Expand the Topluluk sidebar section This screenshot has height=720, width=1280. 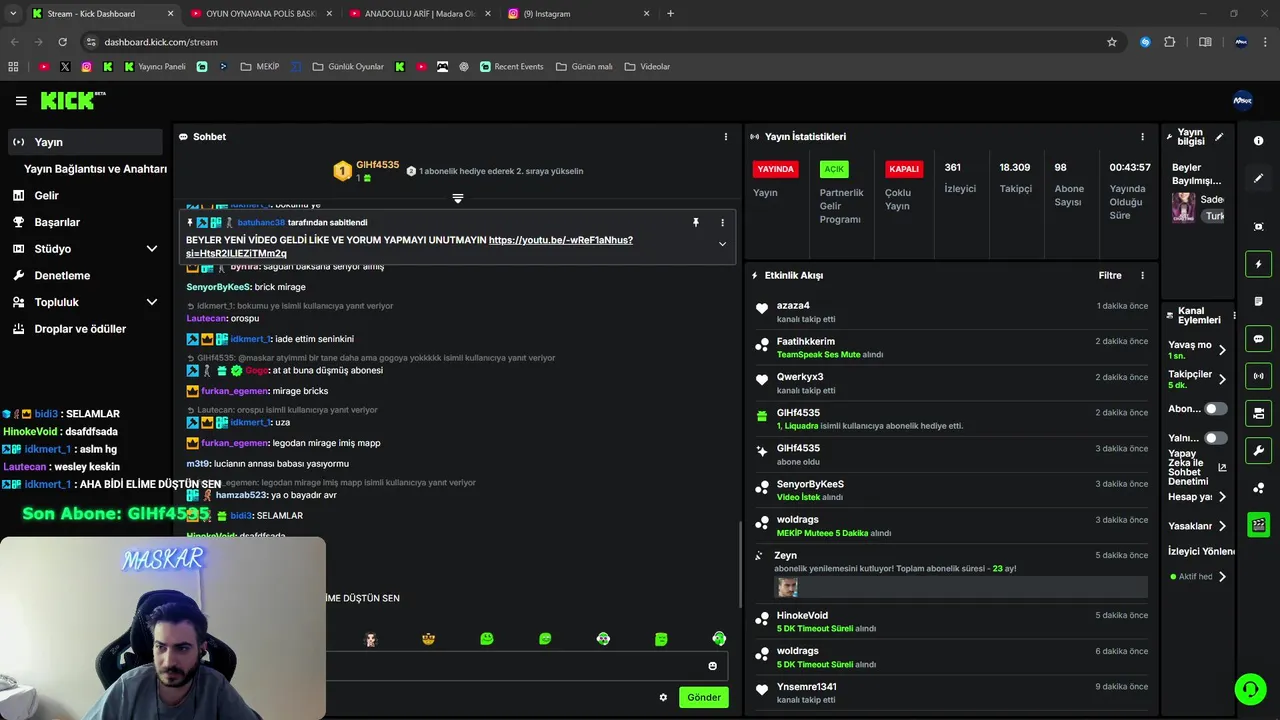[152, 302]
